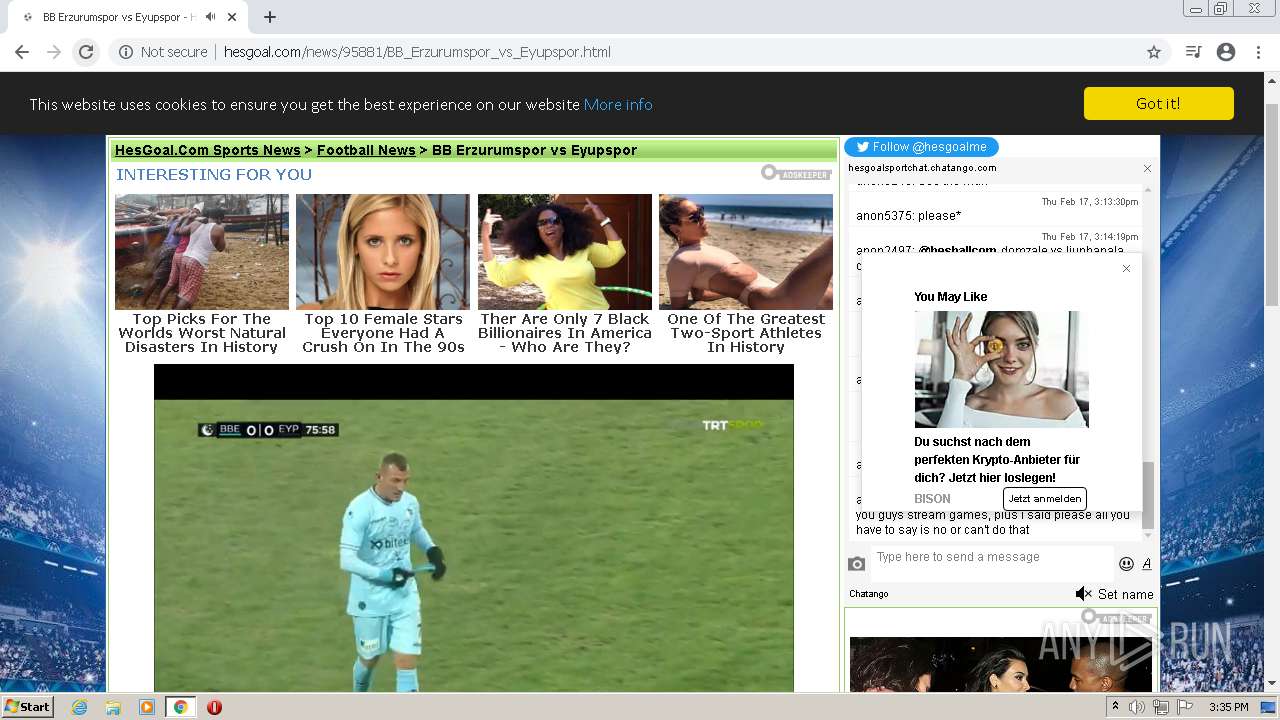Close the BB Erzurumspor vs Eyupspor tab
The height and width of the screenshot is (720, 1280).
pos(233,17)
